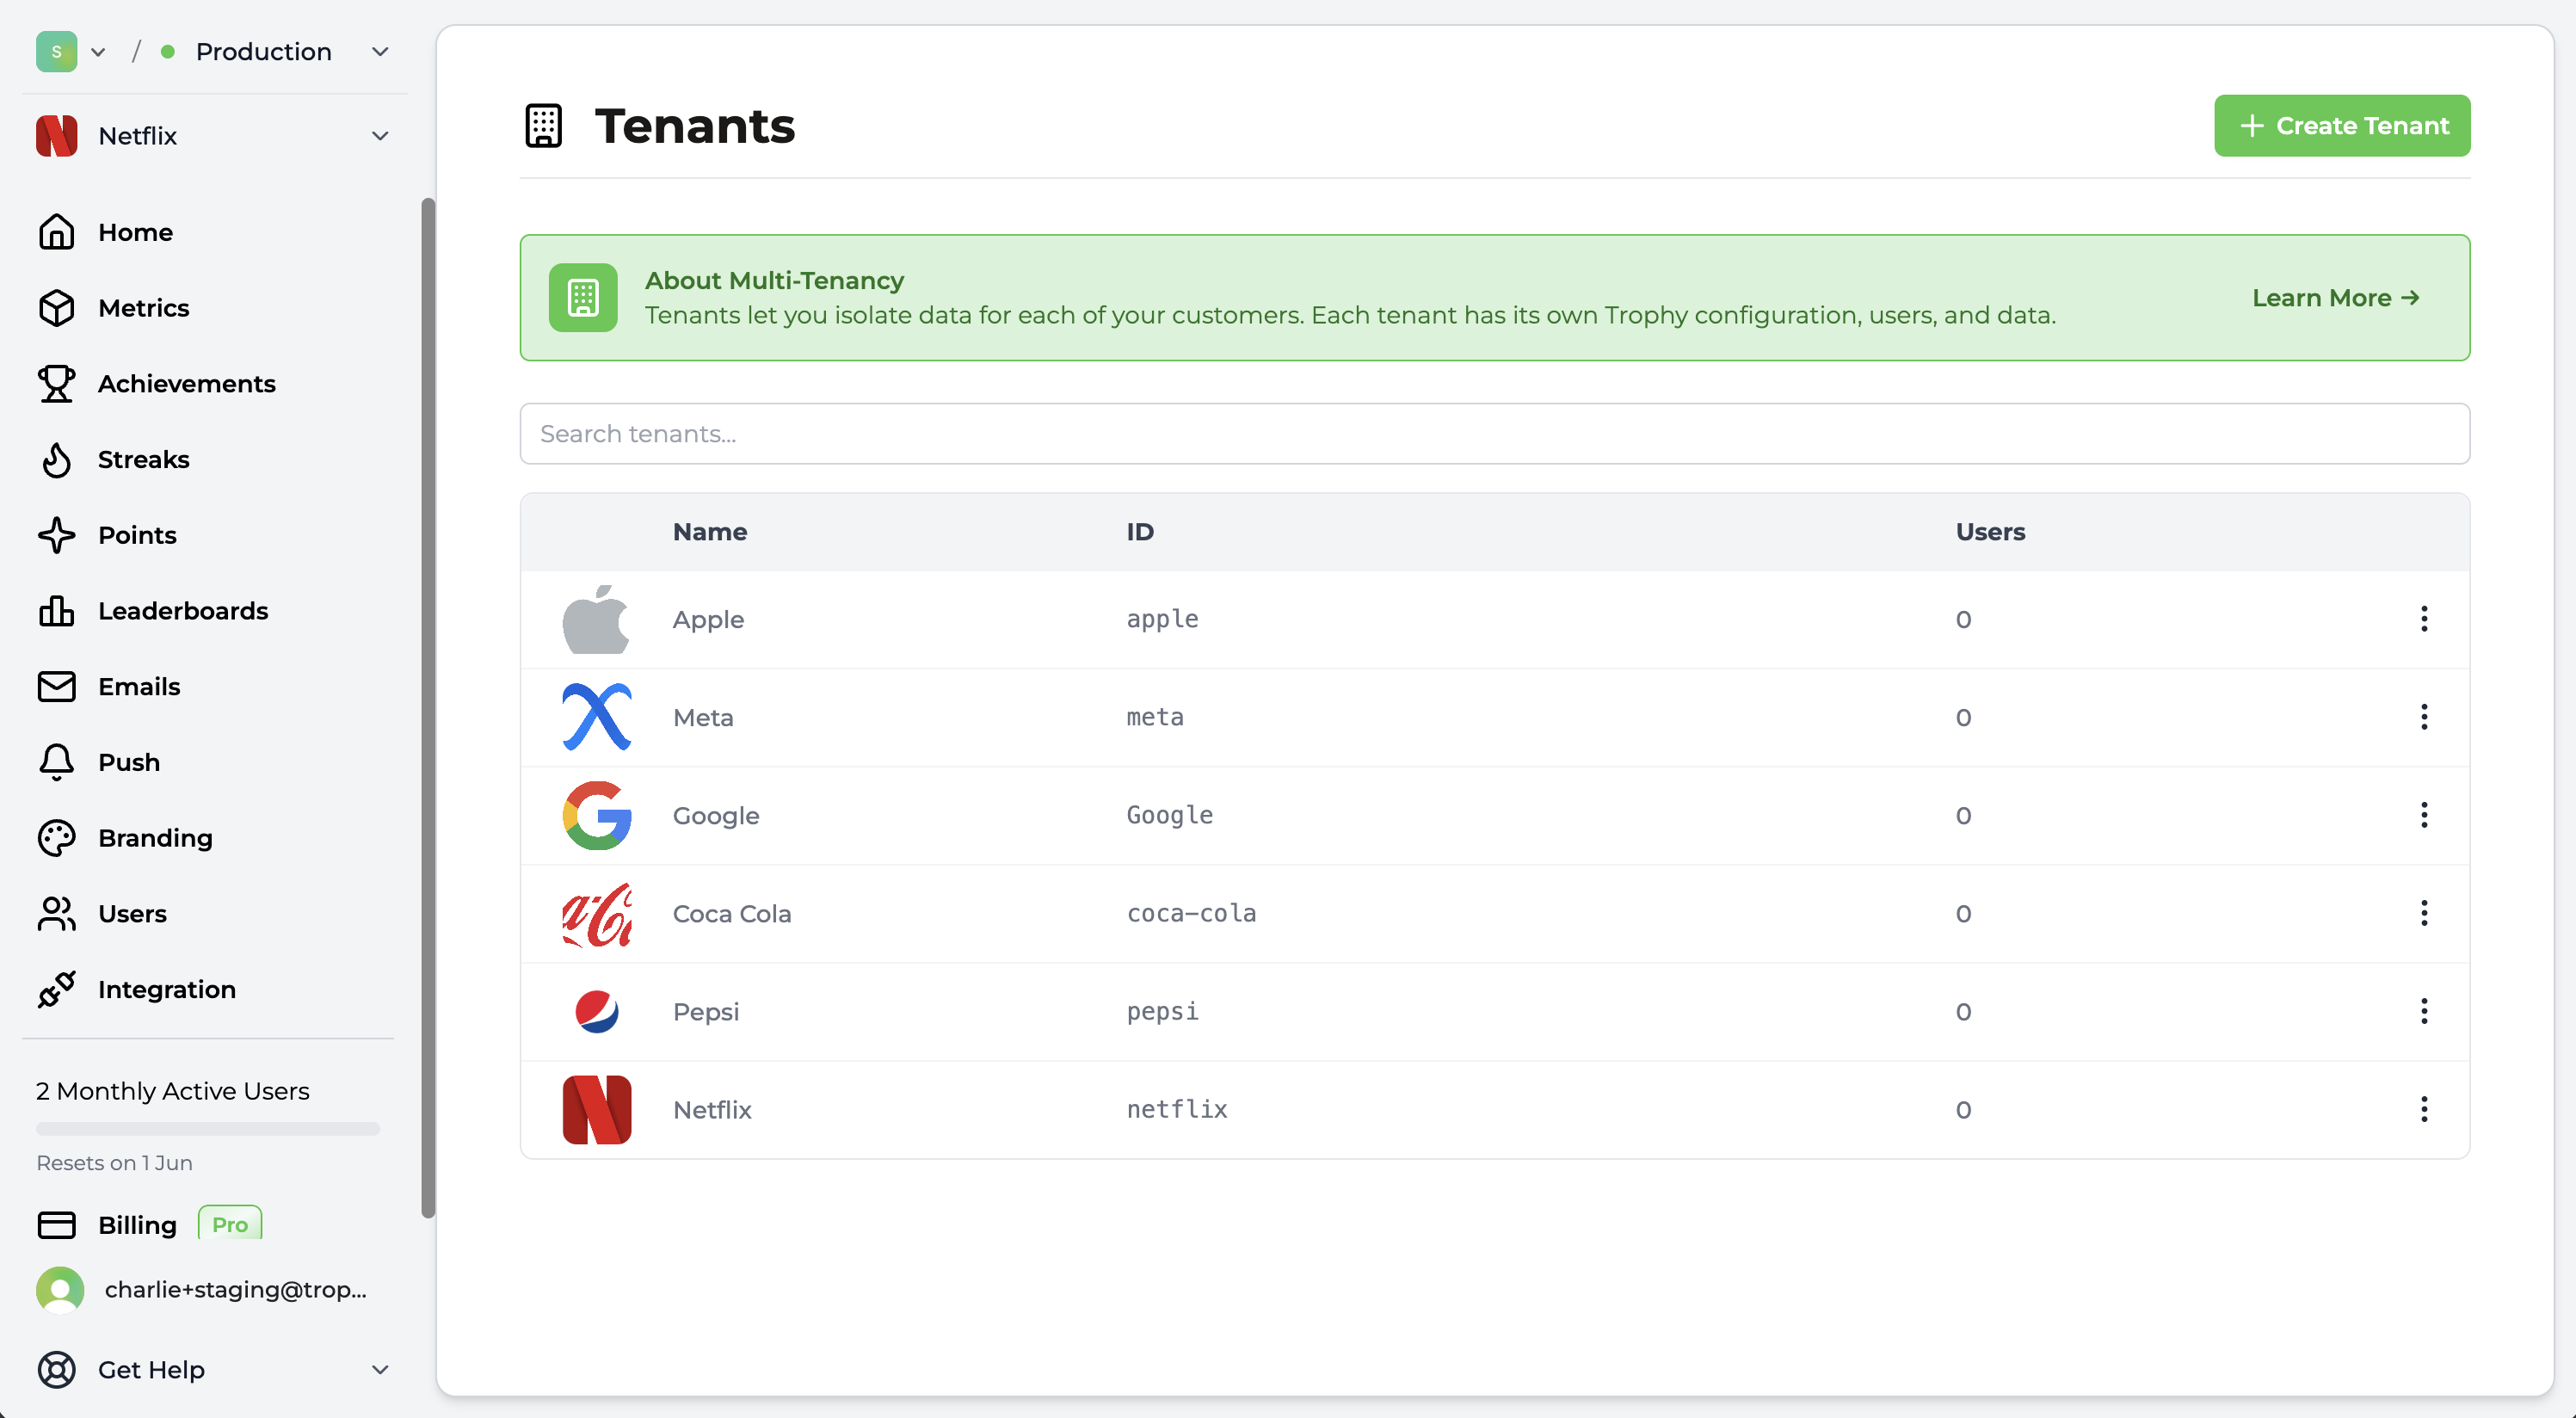Click the ID column header
This screenshot has height=1418, width=2576.
(1140, 532)
